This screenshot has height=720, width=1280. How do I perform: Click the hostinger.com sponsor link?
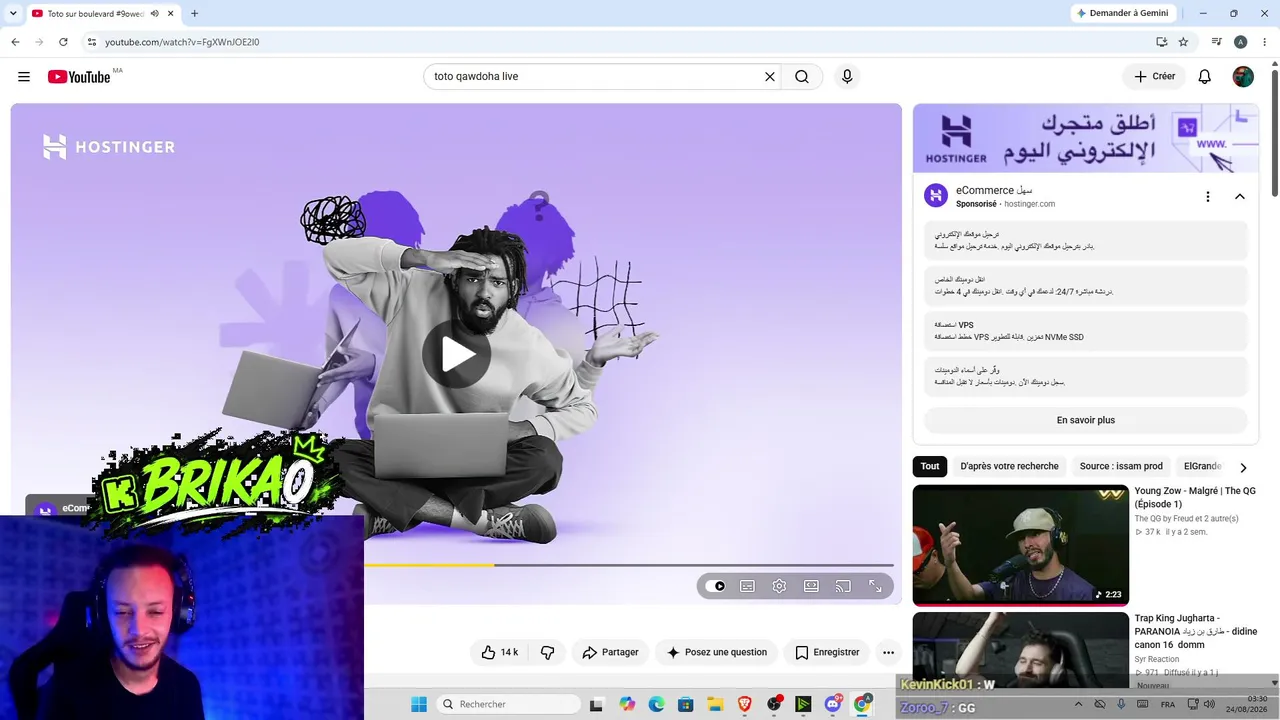[1029, 204]
